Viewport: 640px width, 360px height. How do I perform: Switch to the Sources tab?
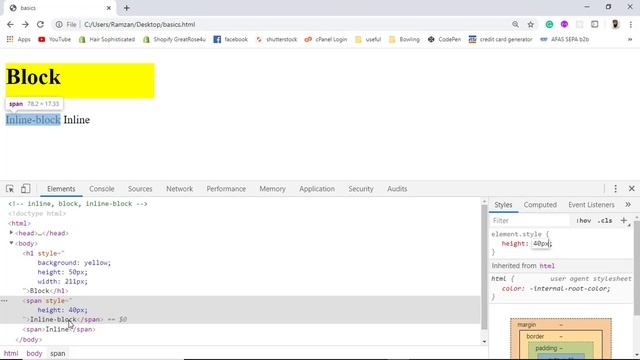click(x=140, y=189)
